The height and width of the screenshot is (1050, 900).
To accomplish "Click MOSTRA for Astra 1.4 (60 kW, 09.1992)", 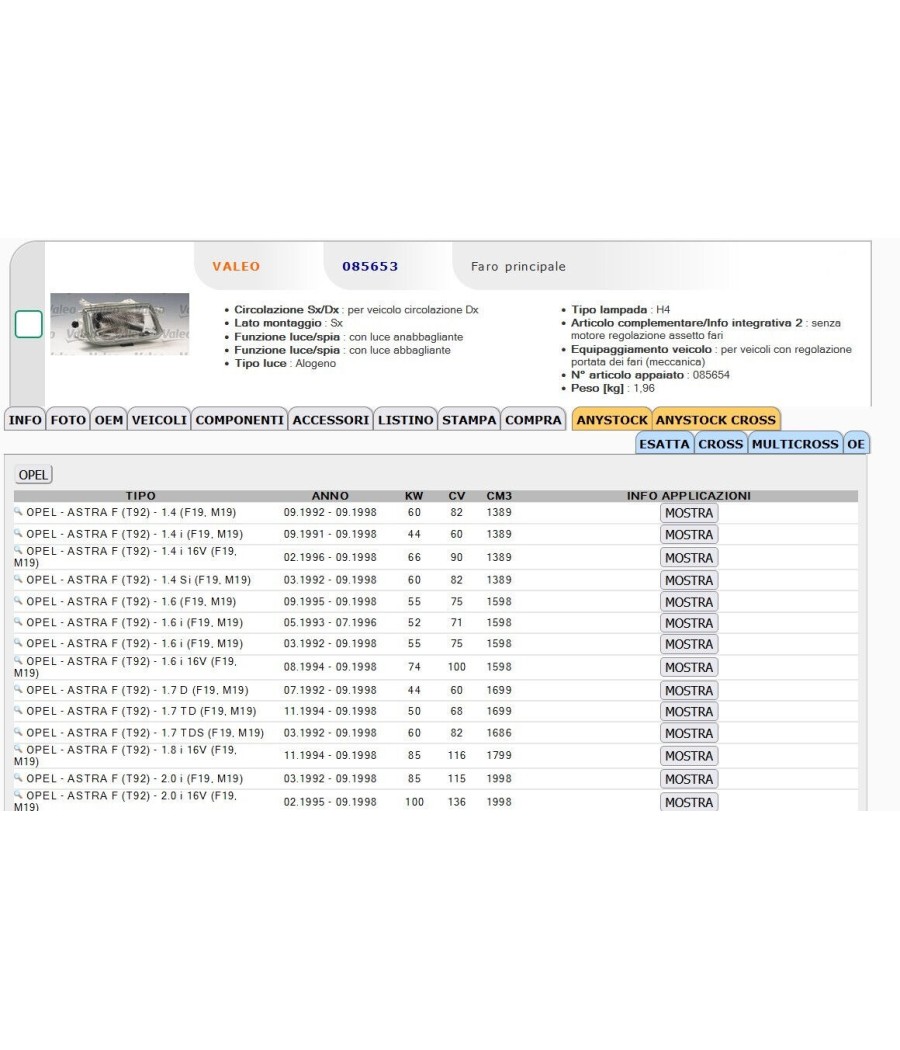I will (x=689, y=513).
